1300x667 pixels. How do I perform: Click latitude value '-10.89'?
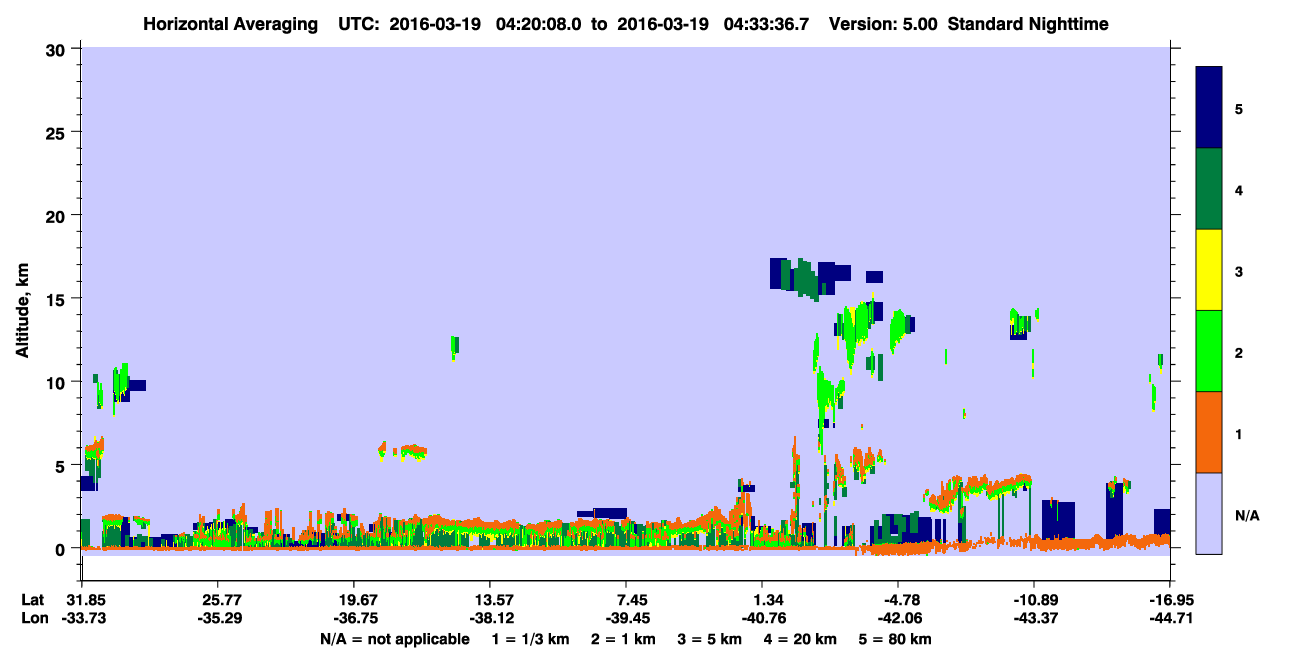1033,600
